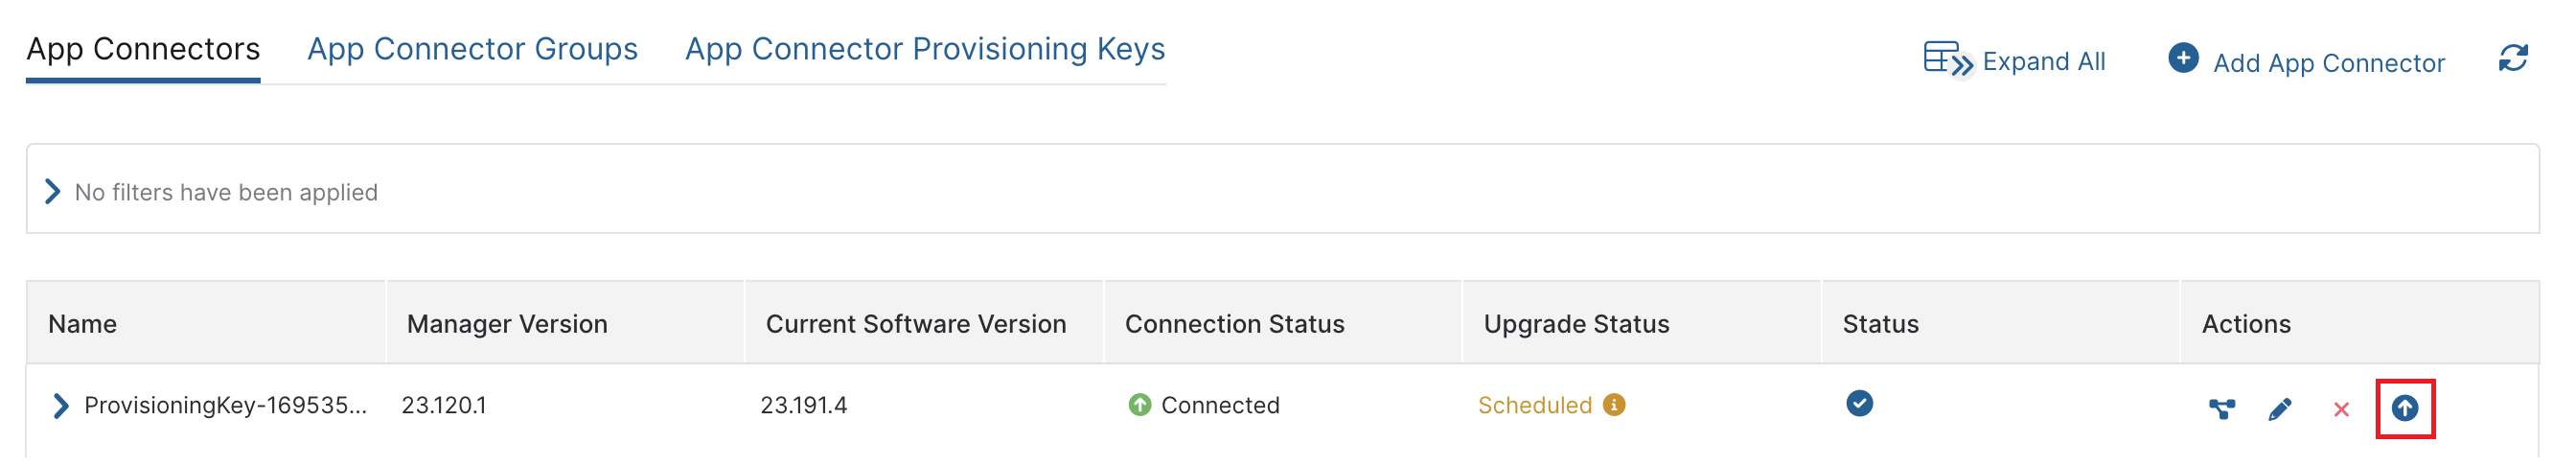
Task: Click the Connection Status column header
Action: [1234, 324]
